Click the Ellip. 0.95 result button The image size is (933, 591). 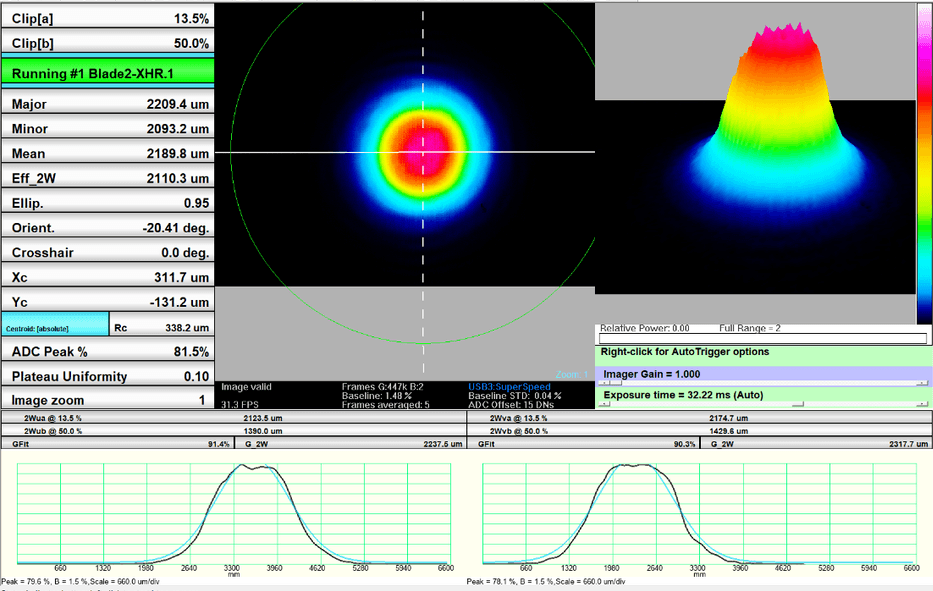[108, 203]
